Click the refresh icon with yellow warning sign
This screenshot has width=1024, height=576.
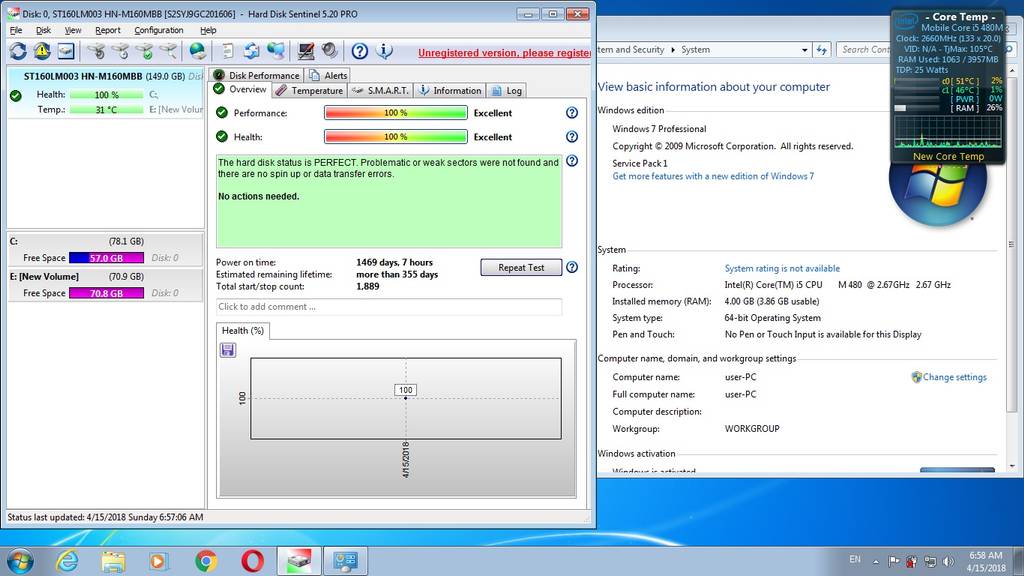click(42, 51)
